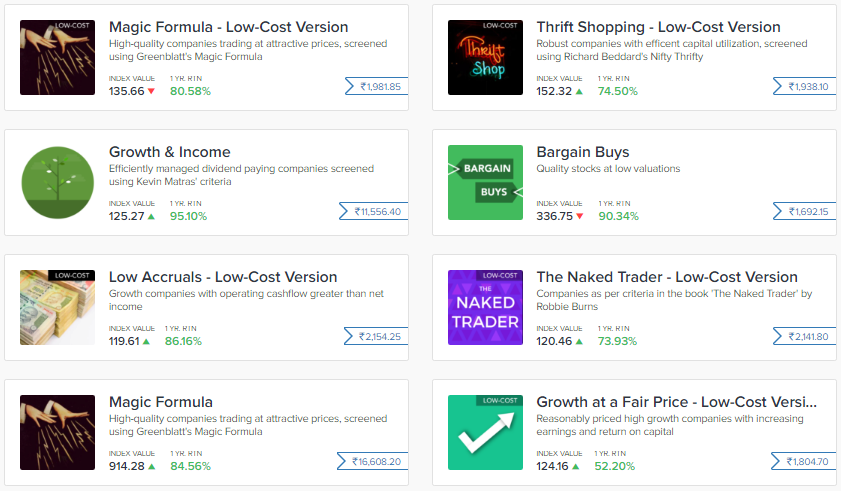The image size is (841, 491).
Task: Open Low Accruals - Low-Cost Version title
Action: click(222, 277)
